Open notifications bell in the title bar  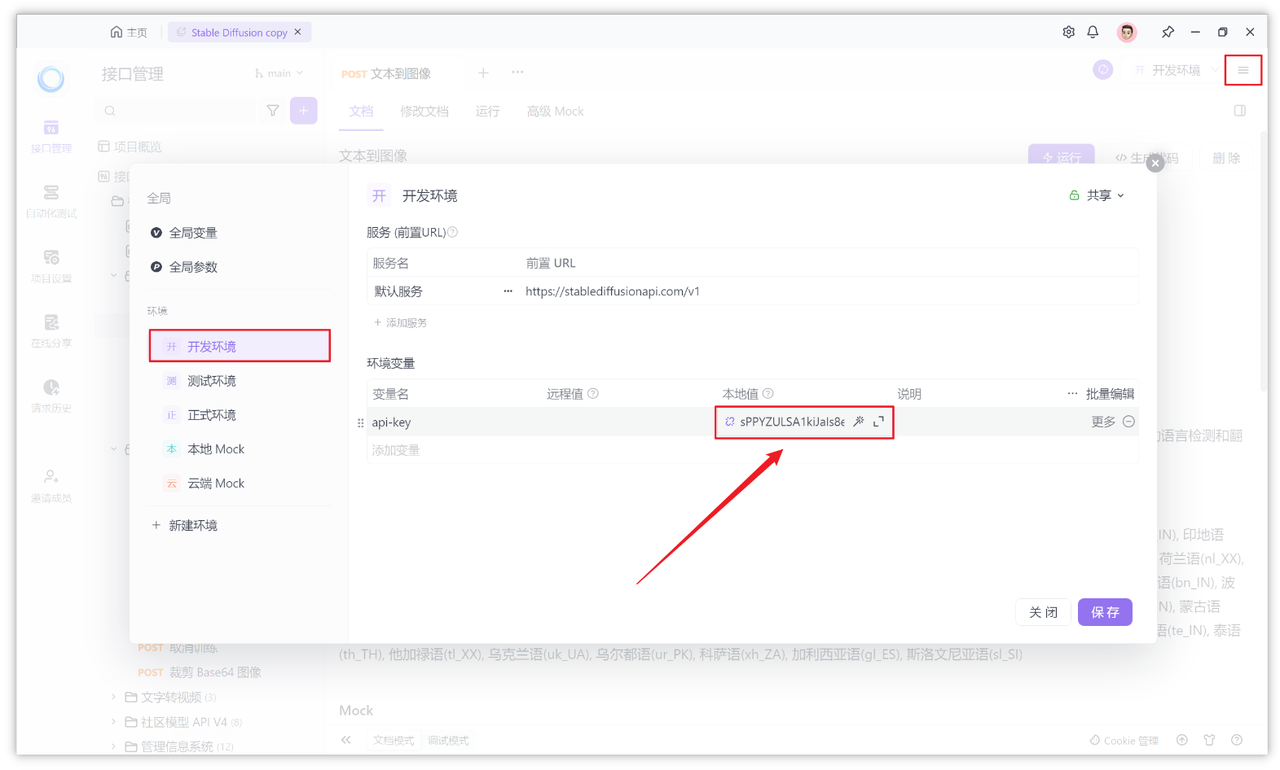pos(1093,32)
